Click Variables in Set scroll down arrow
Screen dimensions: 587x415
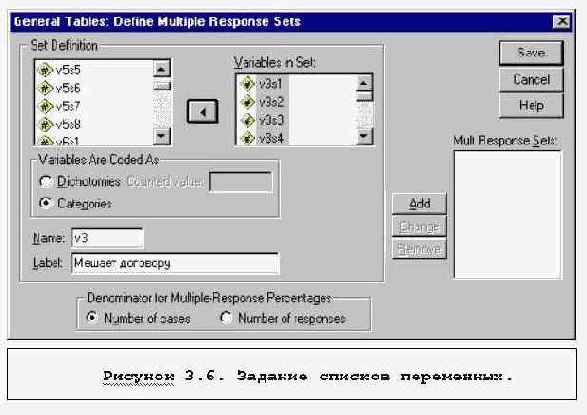(364, 136)
